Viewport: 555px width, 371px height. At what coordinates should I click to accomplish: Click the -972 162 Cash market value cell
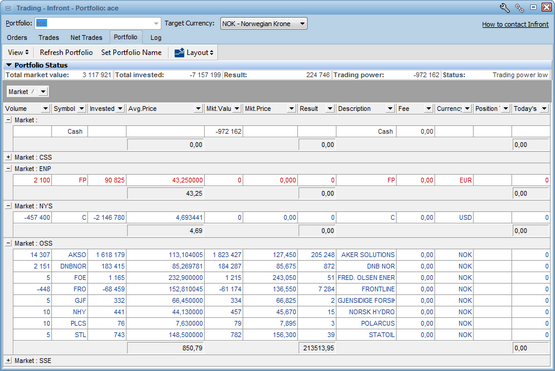224,131
